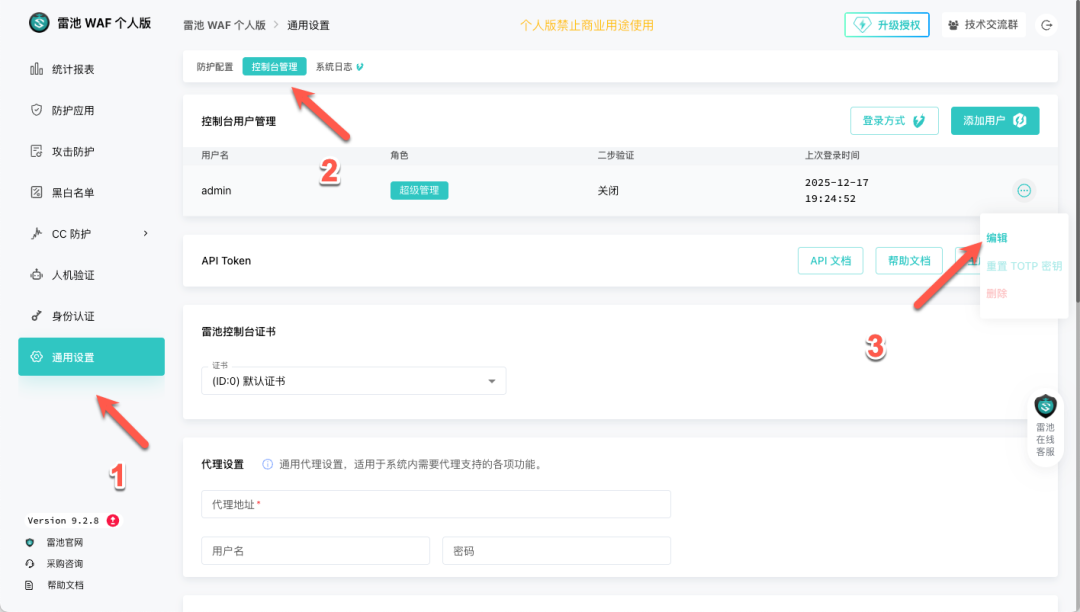
Task: Click the robot icon for 人机验证
Action: pos(36,274)
